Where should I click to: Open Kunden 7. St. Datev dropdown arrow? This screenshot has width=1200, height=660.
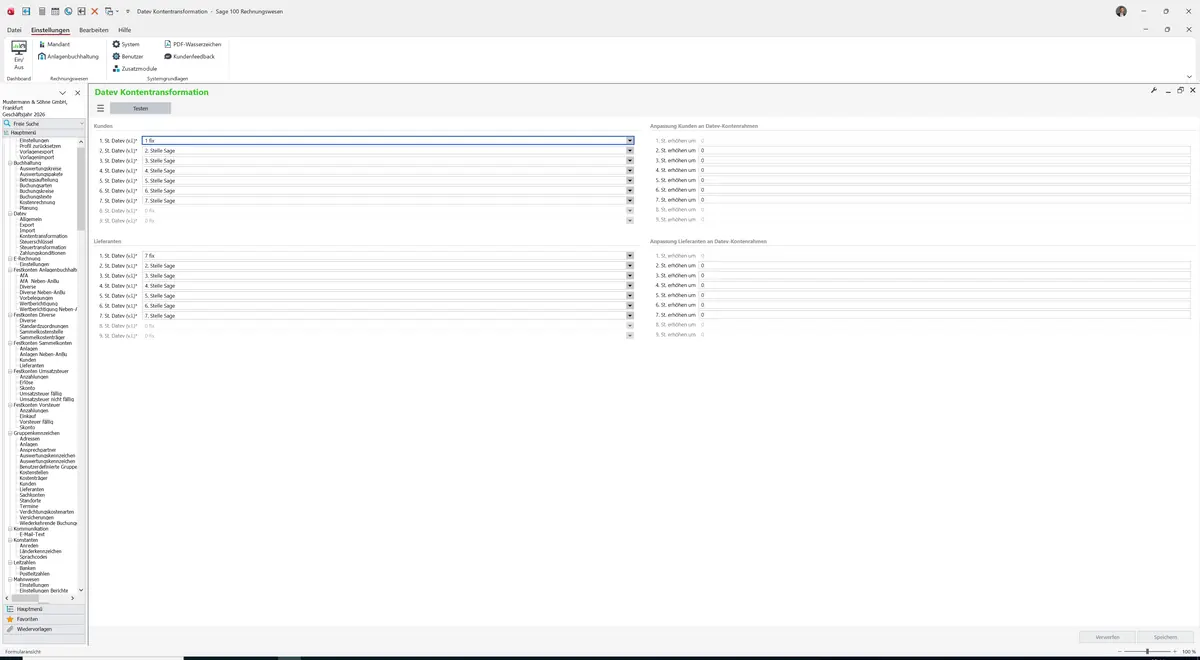coord(630,200)
